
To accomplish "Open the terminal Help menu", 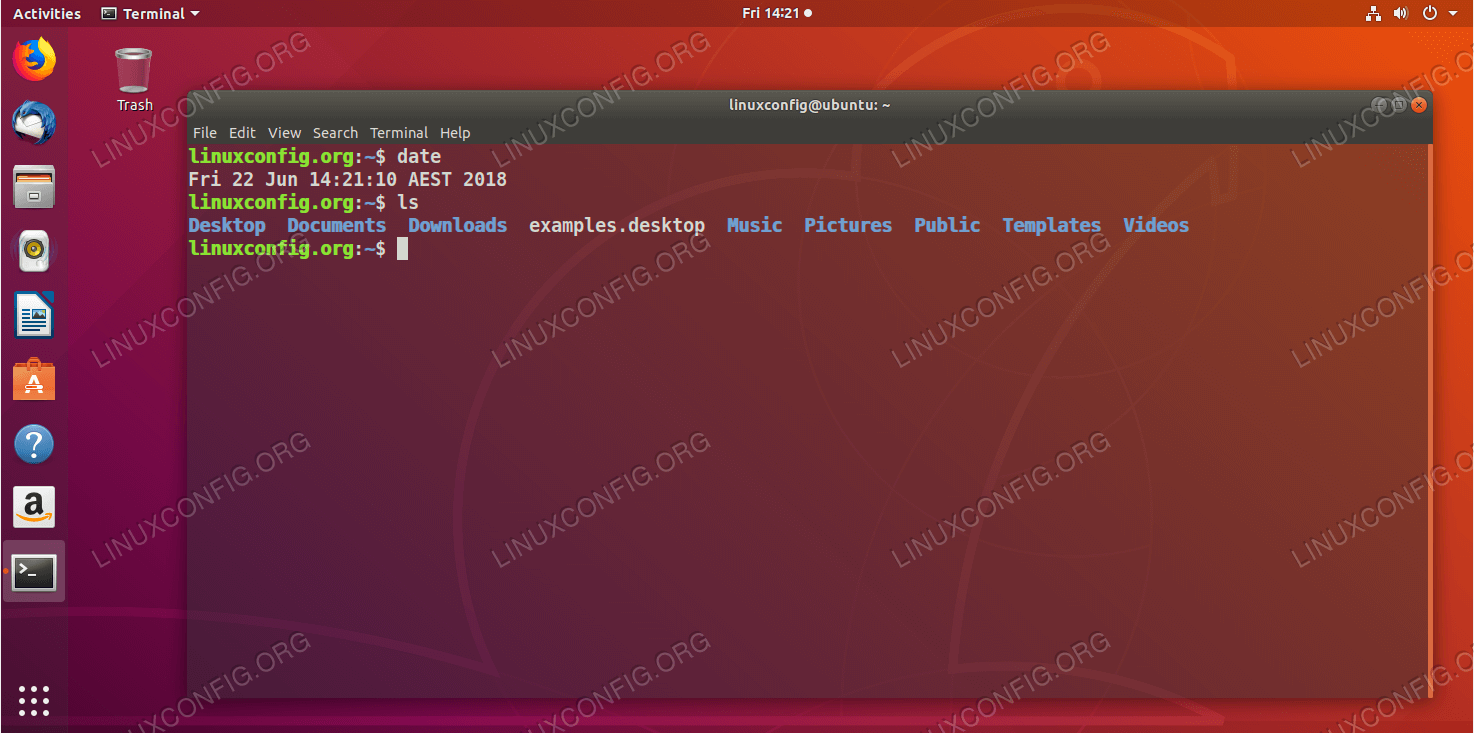I will click(455, 133).
